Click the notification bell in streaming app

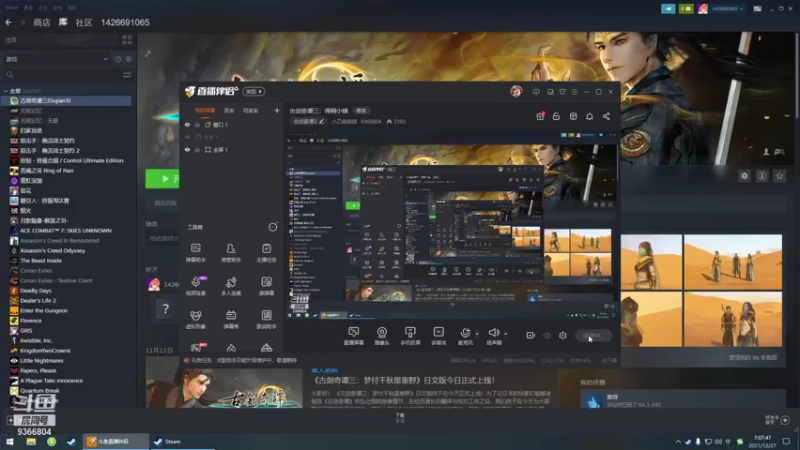click(x=589, y=116)
